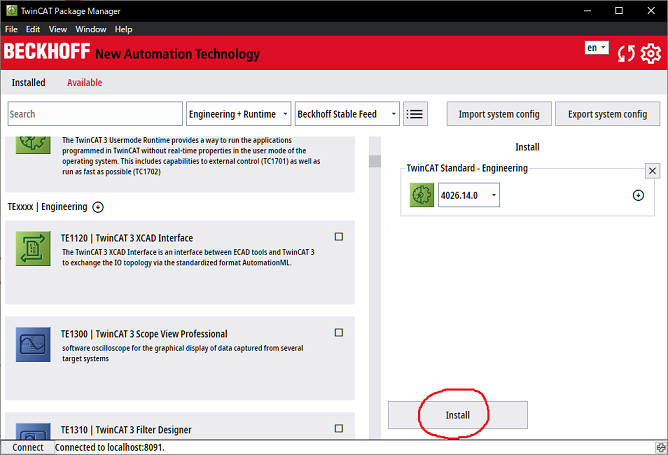Open the Beckhoff Stable Feed dropdown
668x455 pixels.
click(x=347, y=114)
